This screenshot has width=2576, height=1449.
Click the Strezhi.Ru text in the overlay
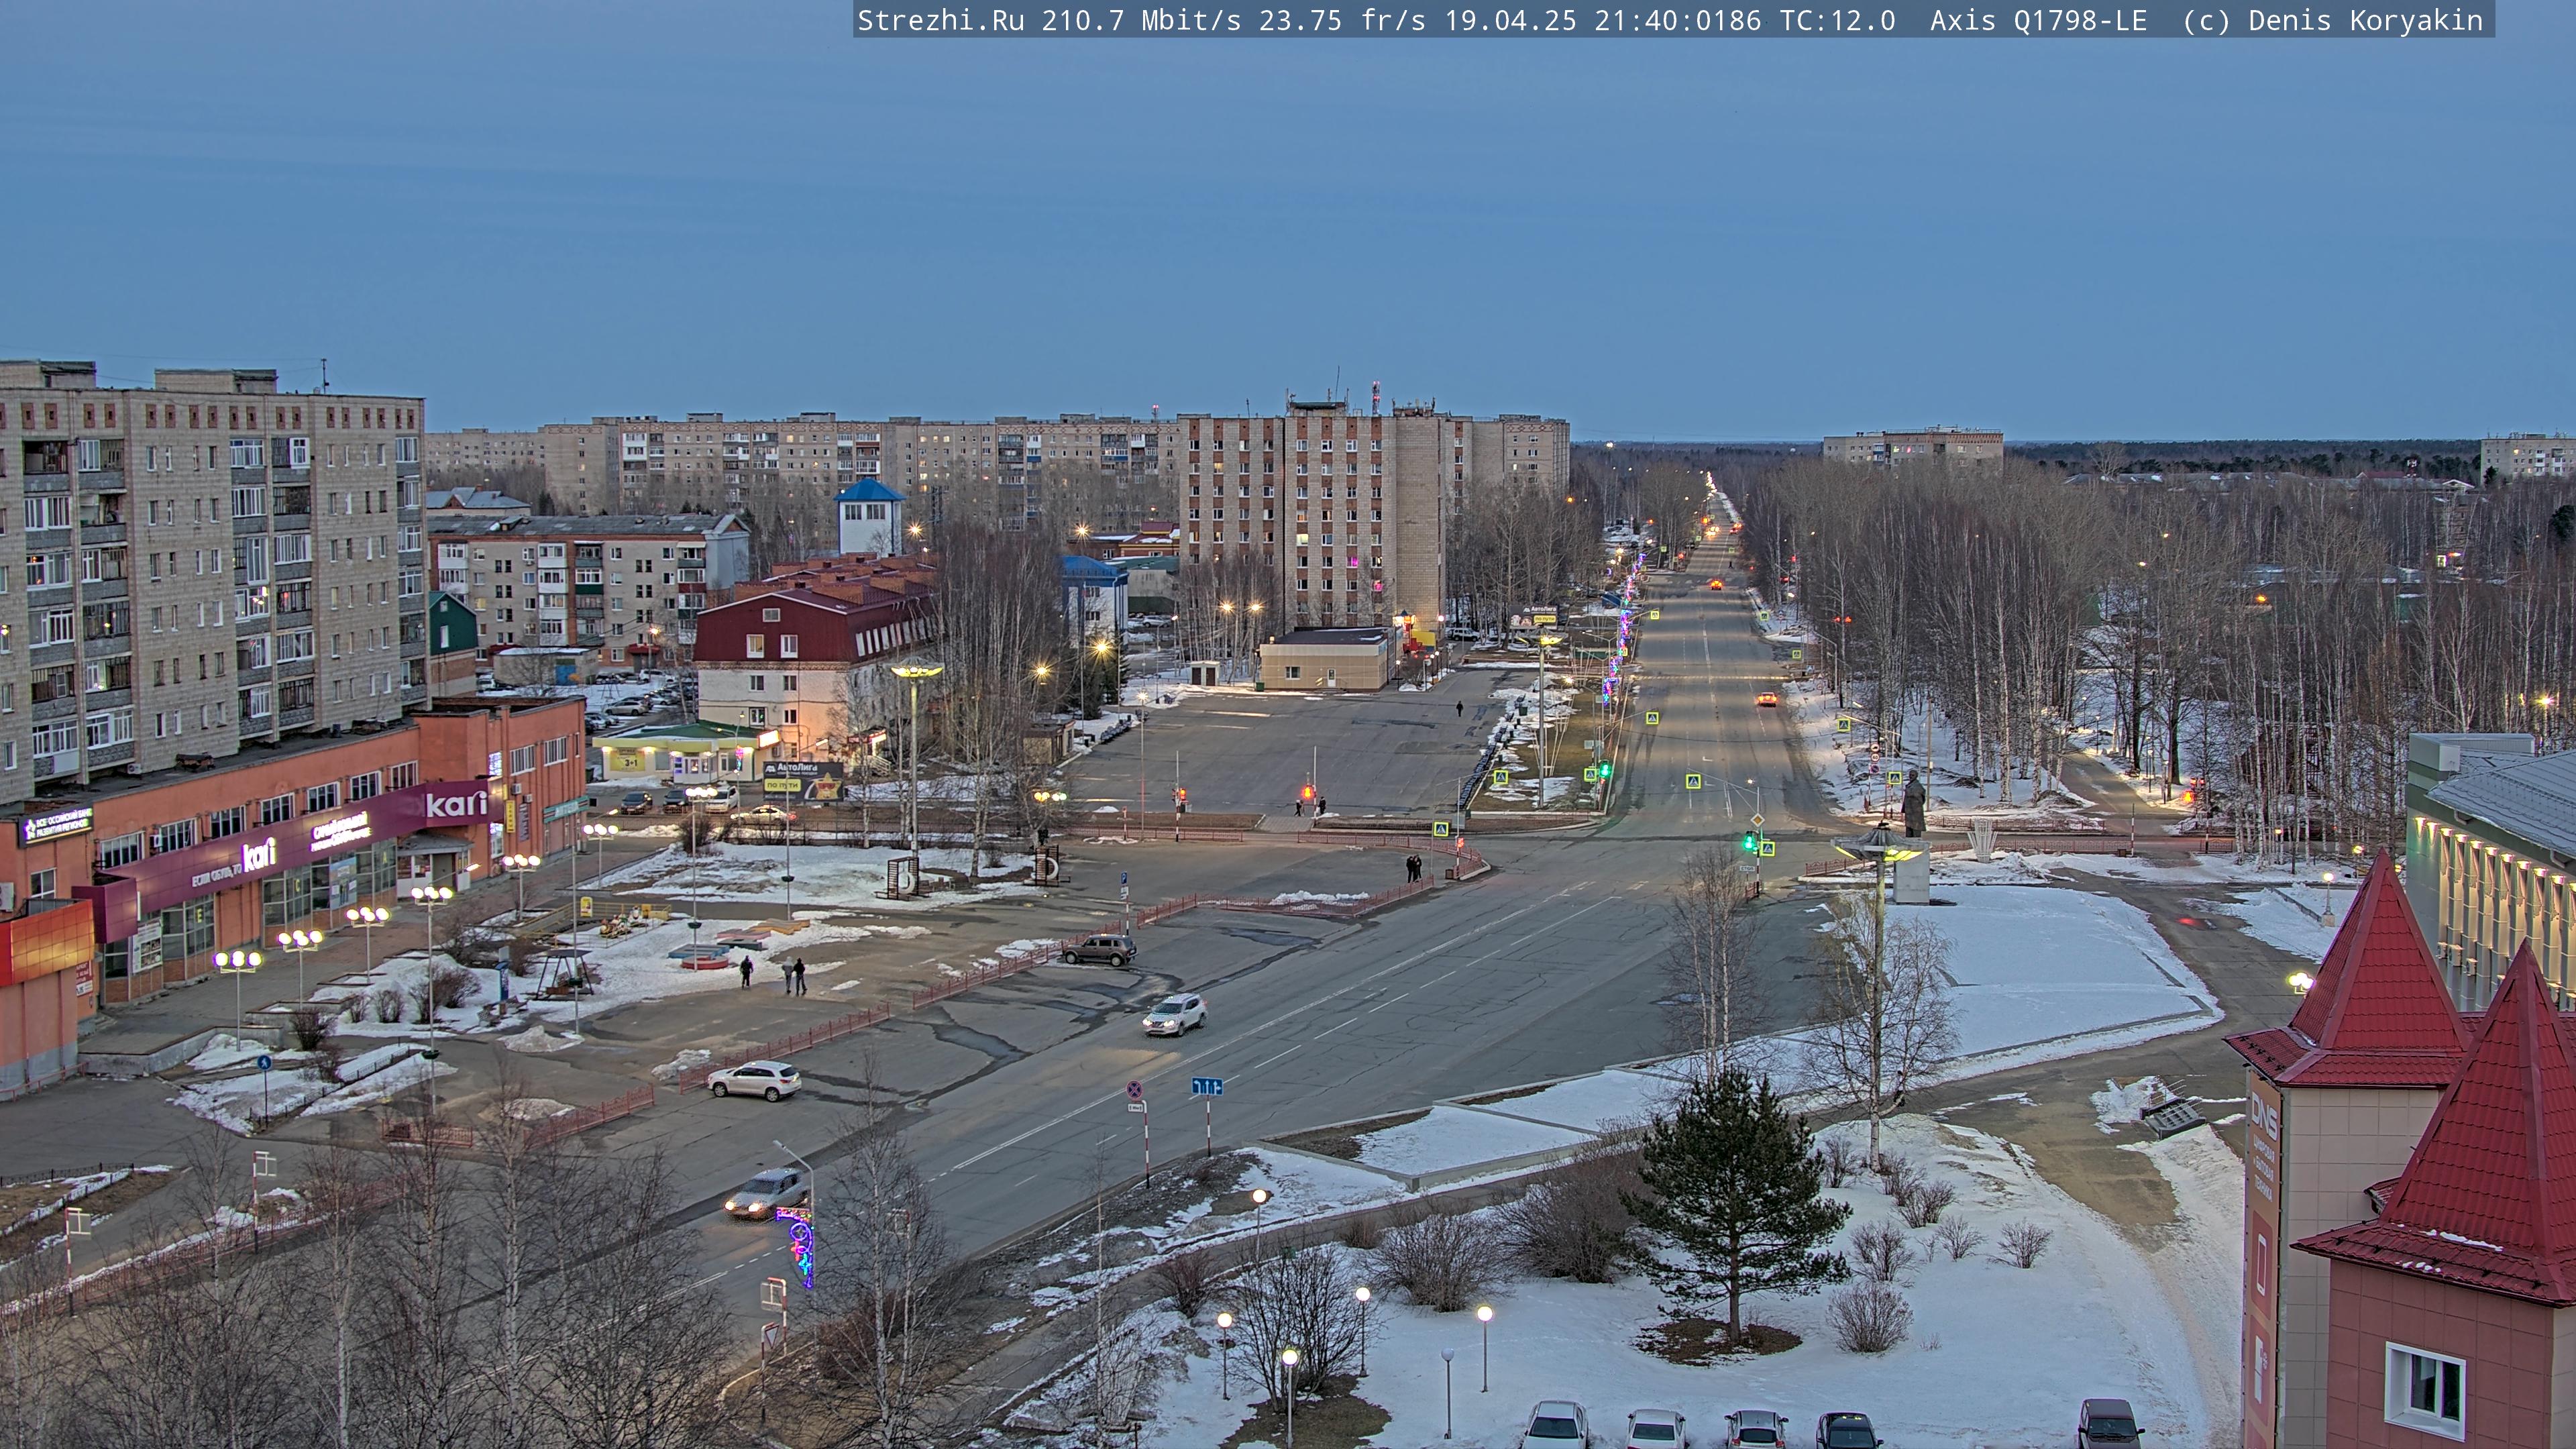(x=940, y=21)
